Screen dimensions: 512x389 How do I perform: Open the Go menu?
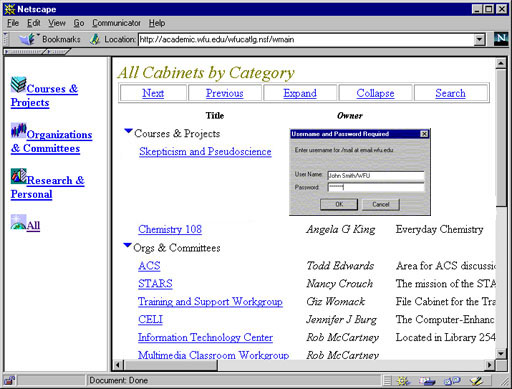point(79,23)
